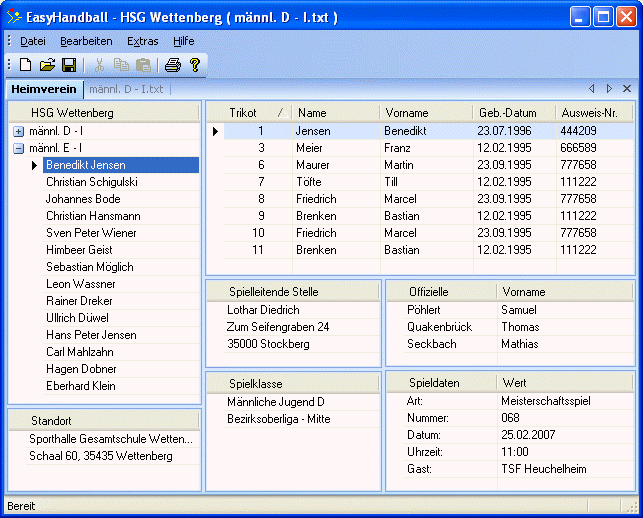Image resolution: width=643 pixels, height=518 pixels.
Task: Click the Cut scissors icon
Action: pos(99,65)
